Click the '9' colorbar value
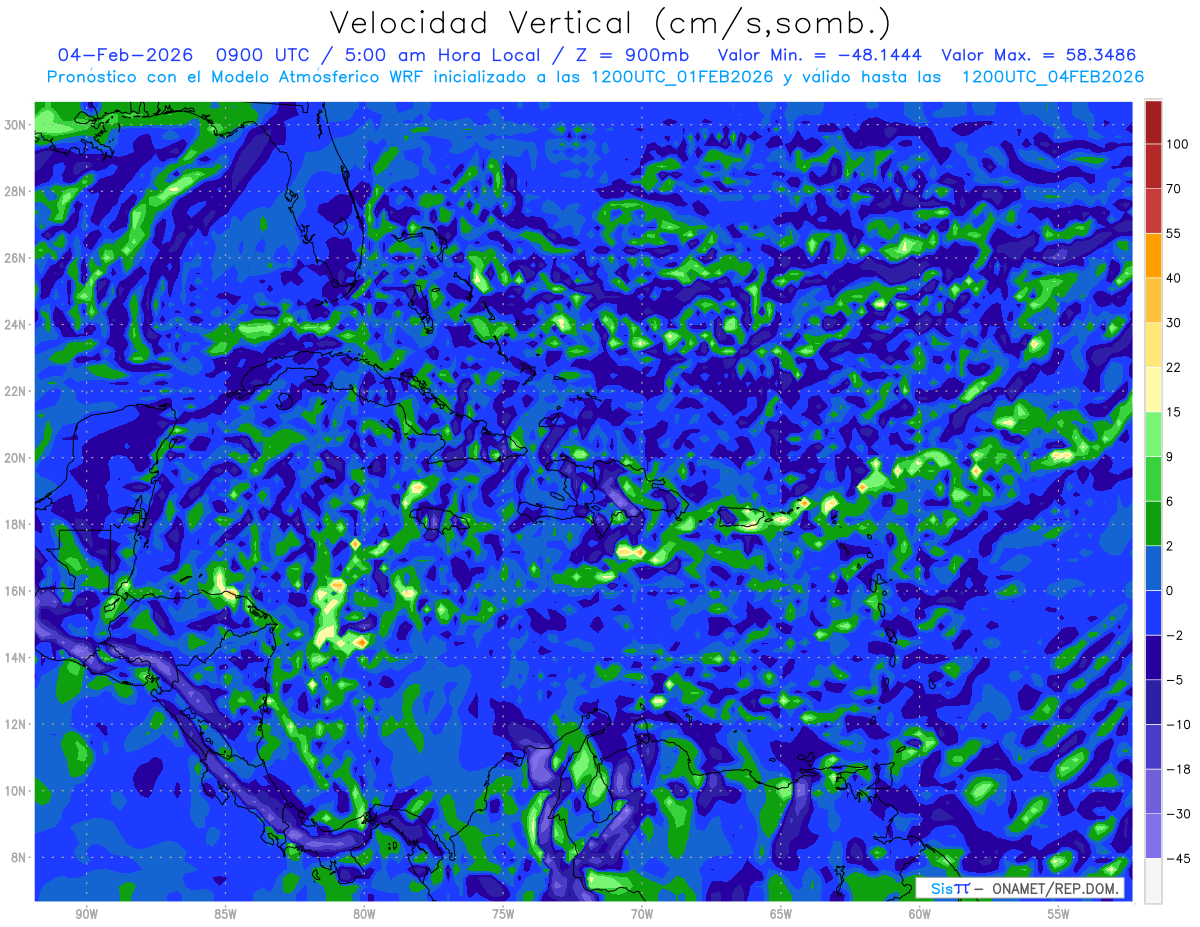This screenshot has width=1200, height=927. pos(1170,456)
